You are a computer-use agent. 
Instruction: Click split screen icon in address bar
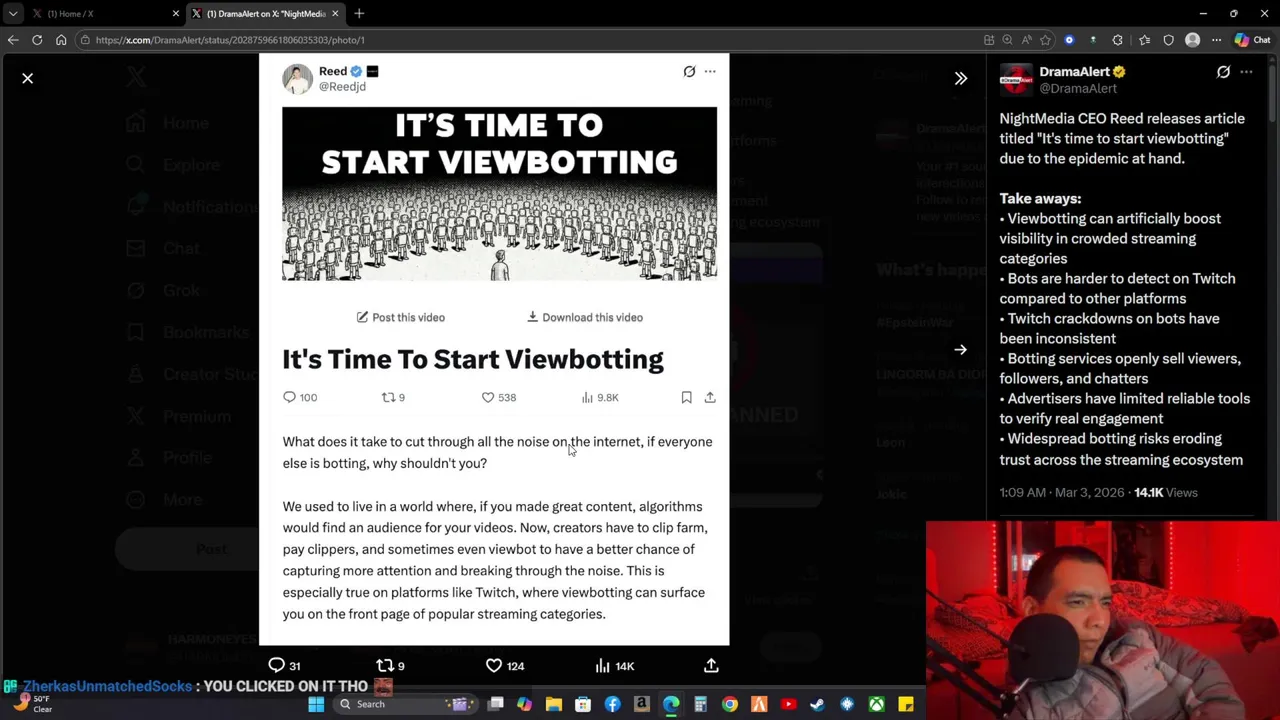(x=989, y=40)
